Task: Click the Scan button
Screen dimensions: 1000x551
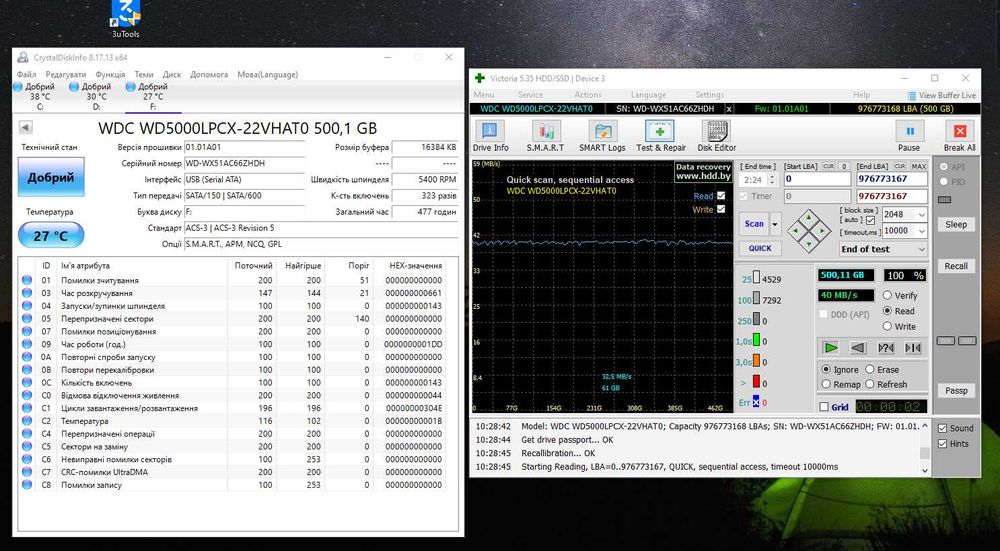Action: pyautogui.click(x=754, y=224)
